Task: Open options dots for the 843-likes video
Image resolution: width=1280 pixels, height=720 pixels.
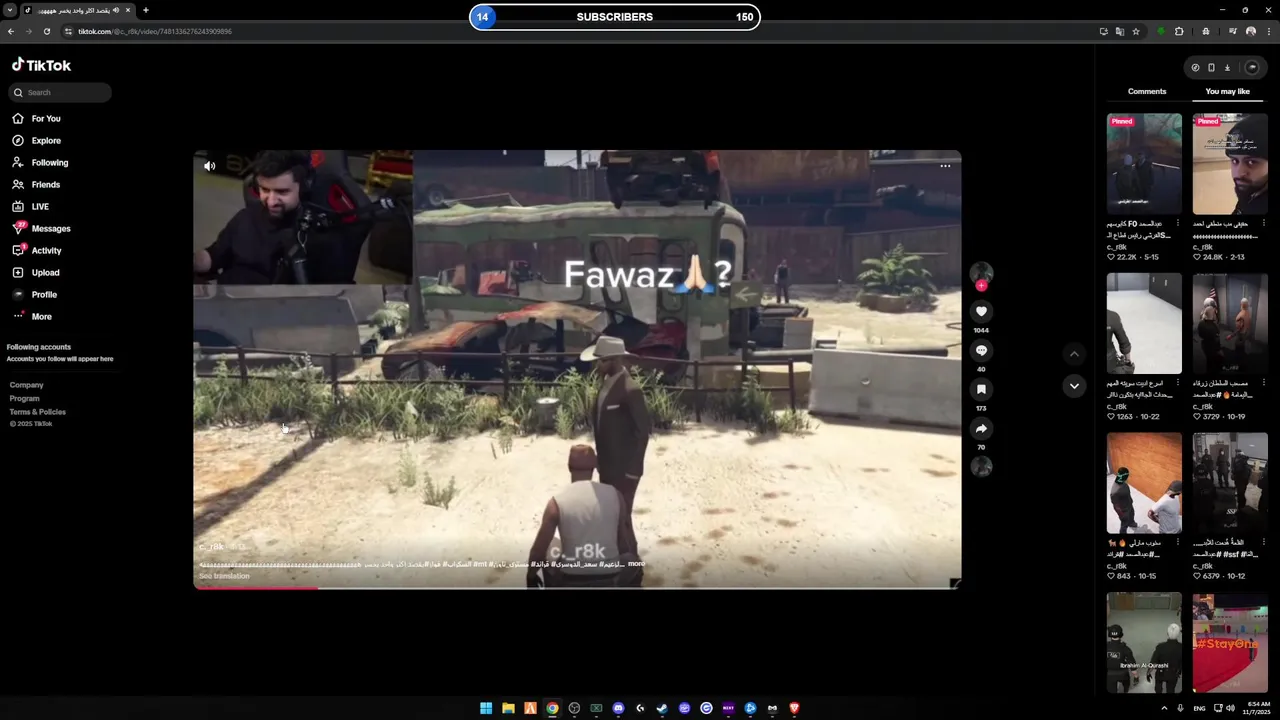Action: click(1177, 543)
